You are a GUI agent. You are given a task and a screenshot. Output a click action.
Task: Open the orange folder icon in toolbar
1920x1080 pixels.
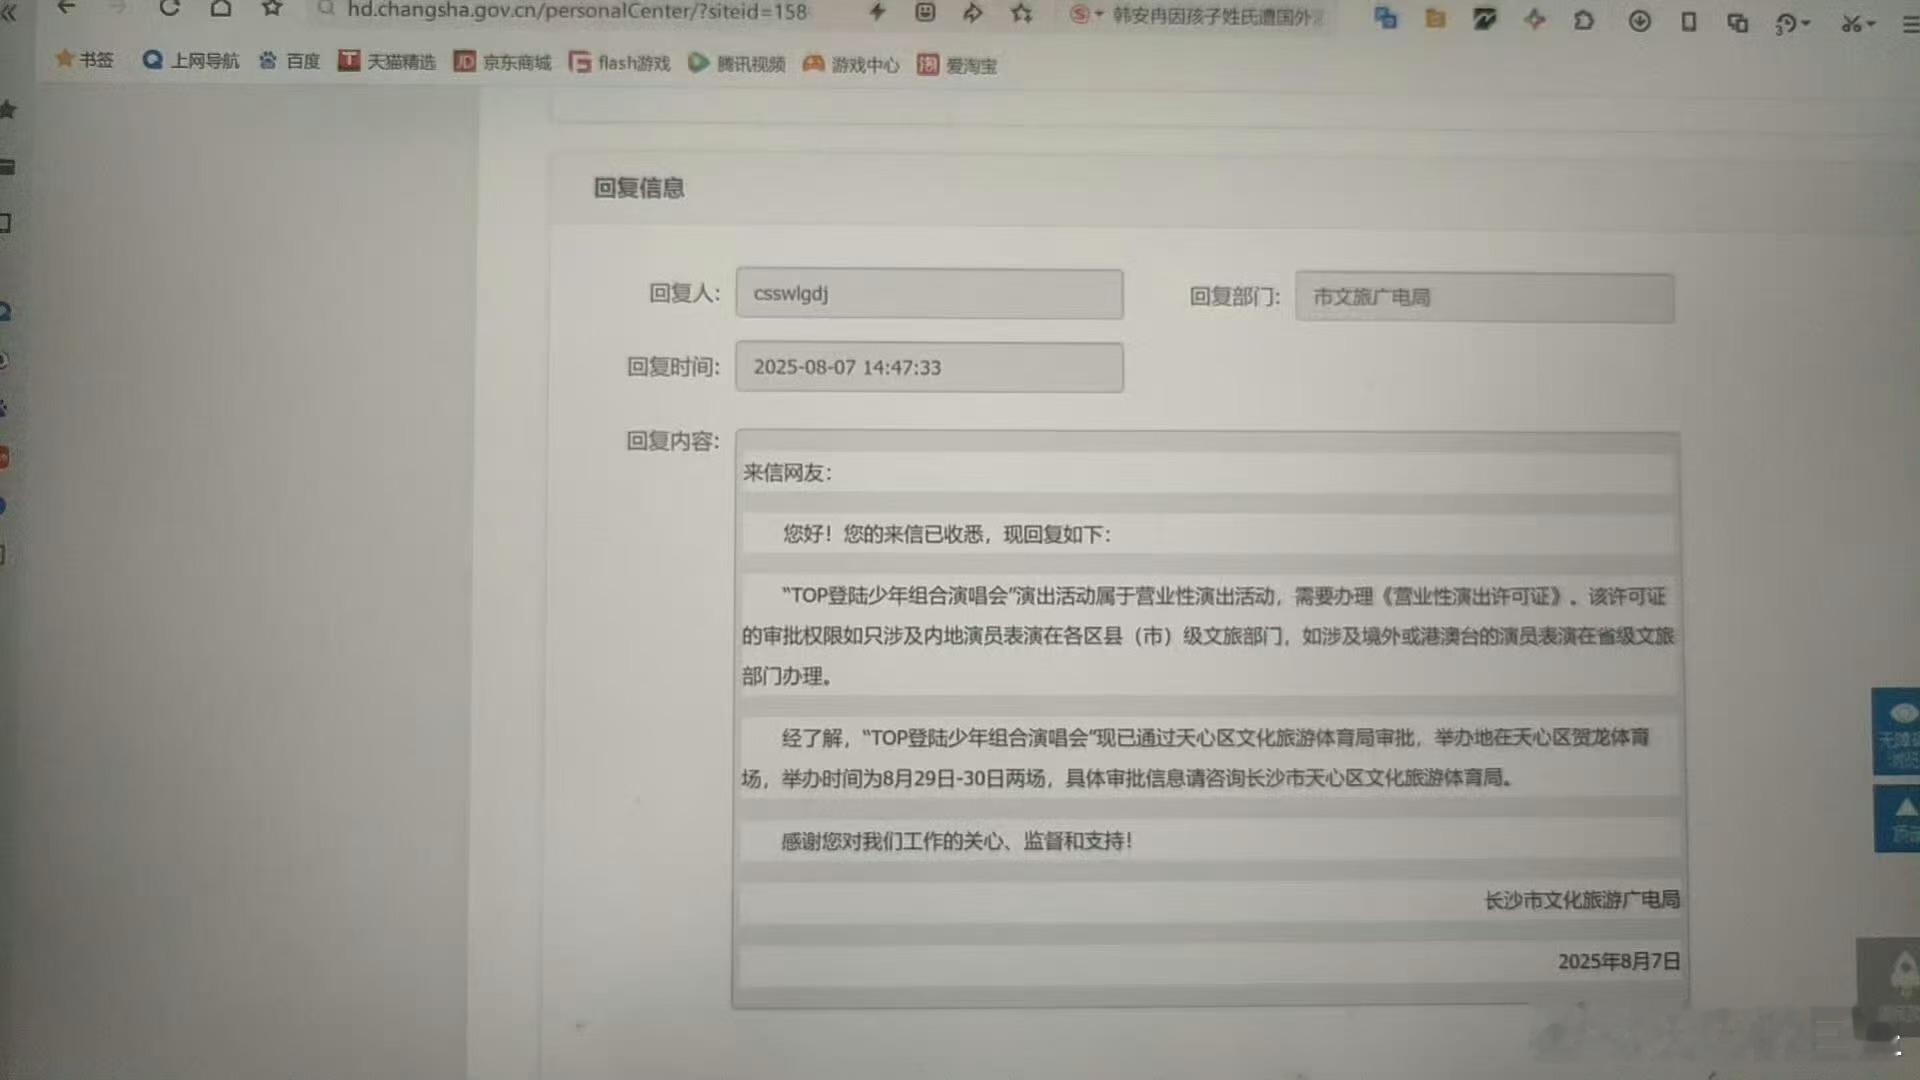1435,18
